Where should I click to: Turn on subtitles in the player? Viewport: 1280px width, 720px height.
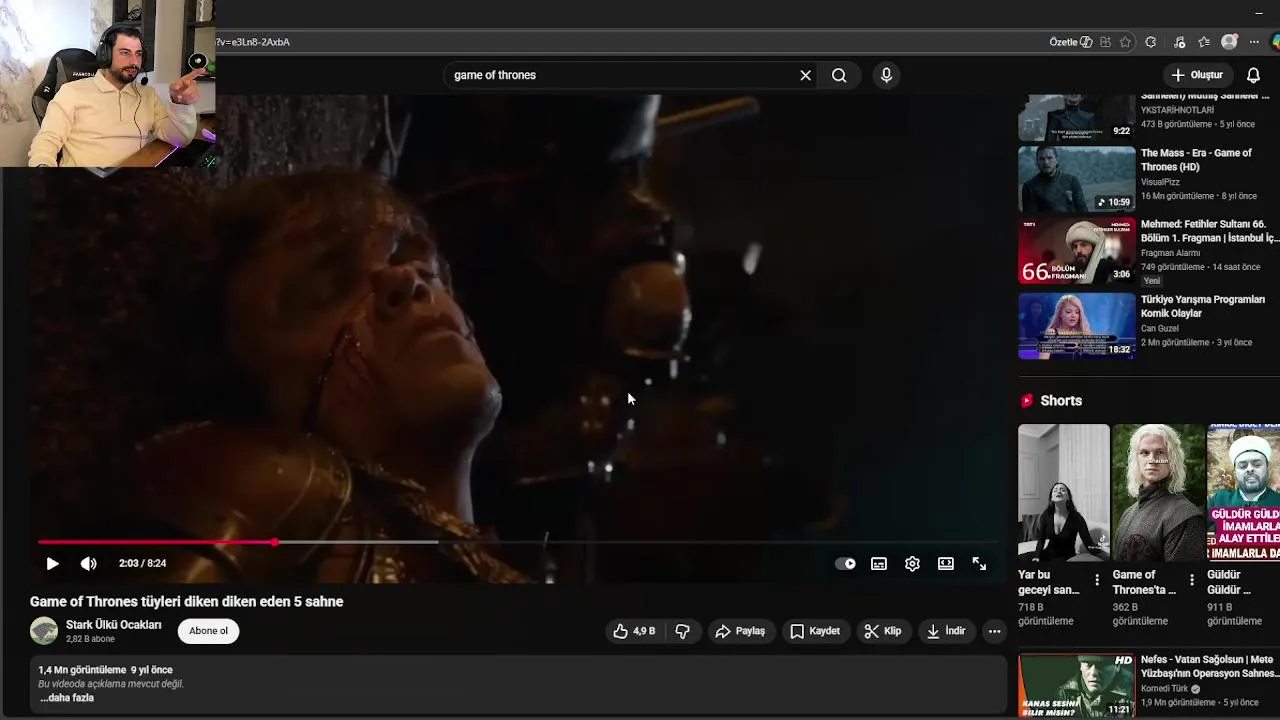(879, 564)
